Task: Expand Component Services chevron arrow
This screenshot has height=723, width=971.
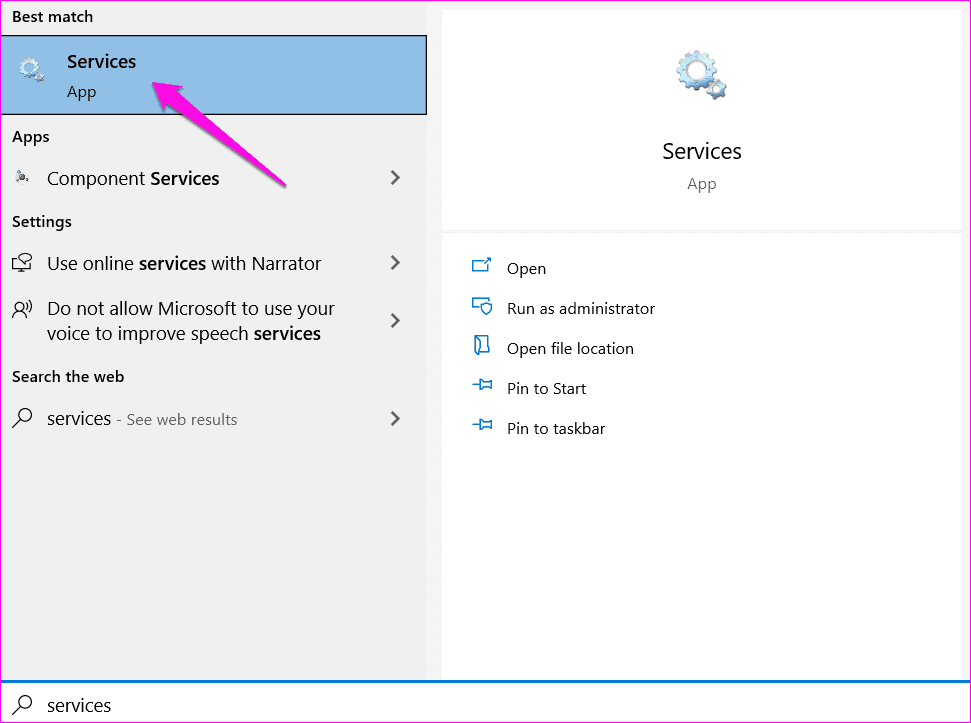Action: pyautogui.click(x=395, y=178)
